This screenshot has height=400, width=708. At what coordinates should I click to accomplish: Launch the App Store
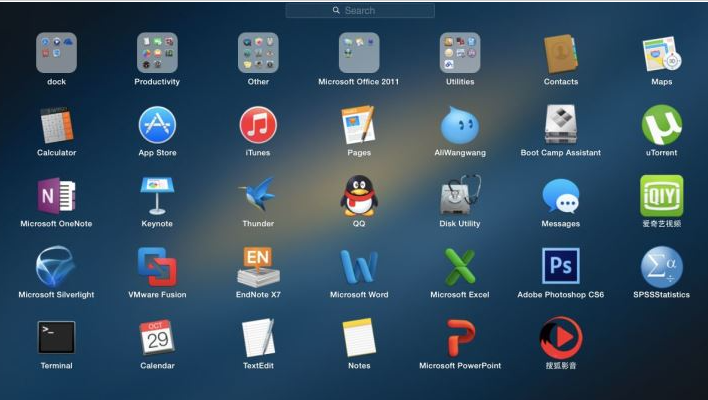click(x=157, y=125)
